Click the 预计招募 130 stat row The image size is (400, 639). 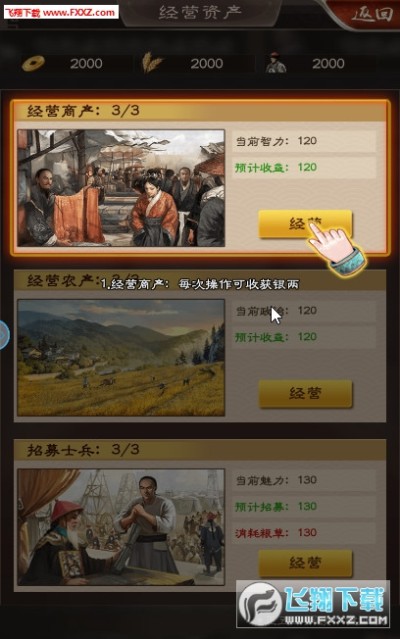(x=304, y=507)
